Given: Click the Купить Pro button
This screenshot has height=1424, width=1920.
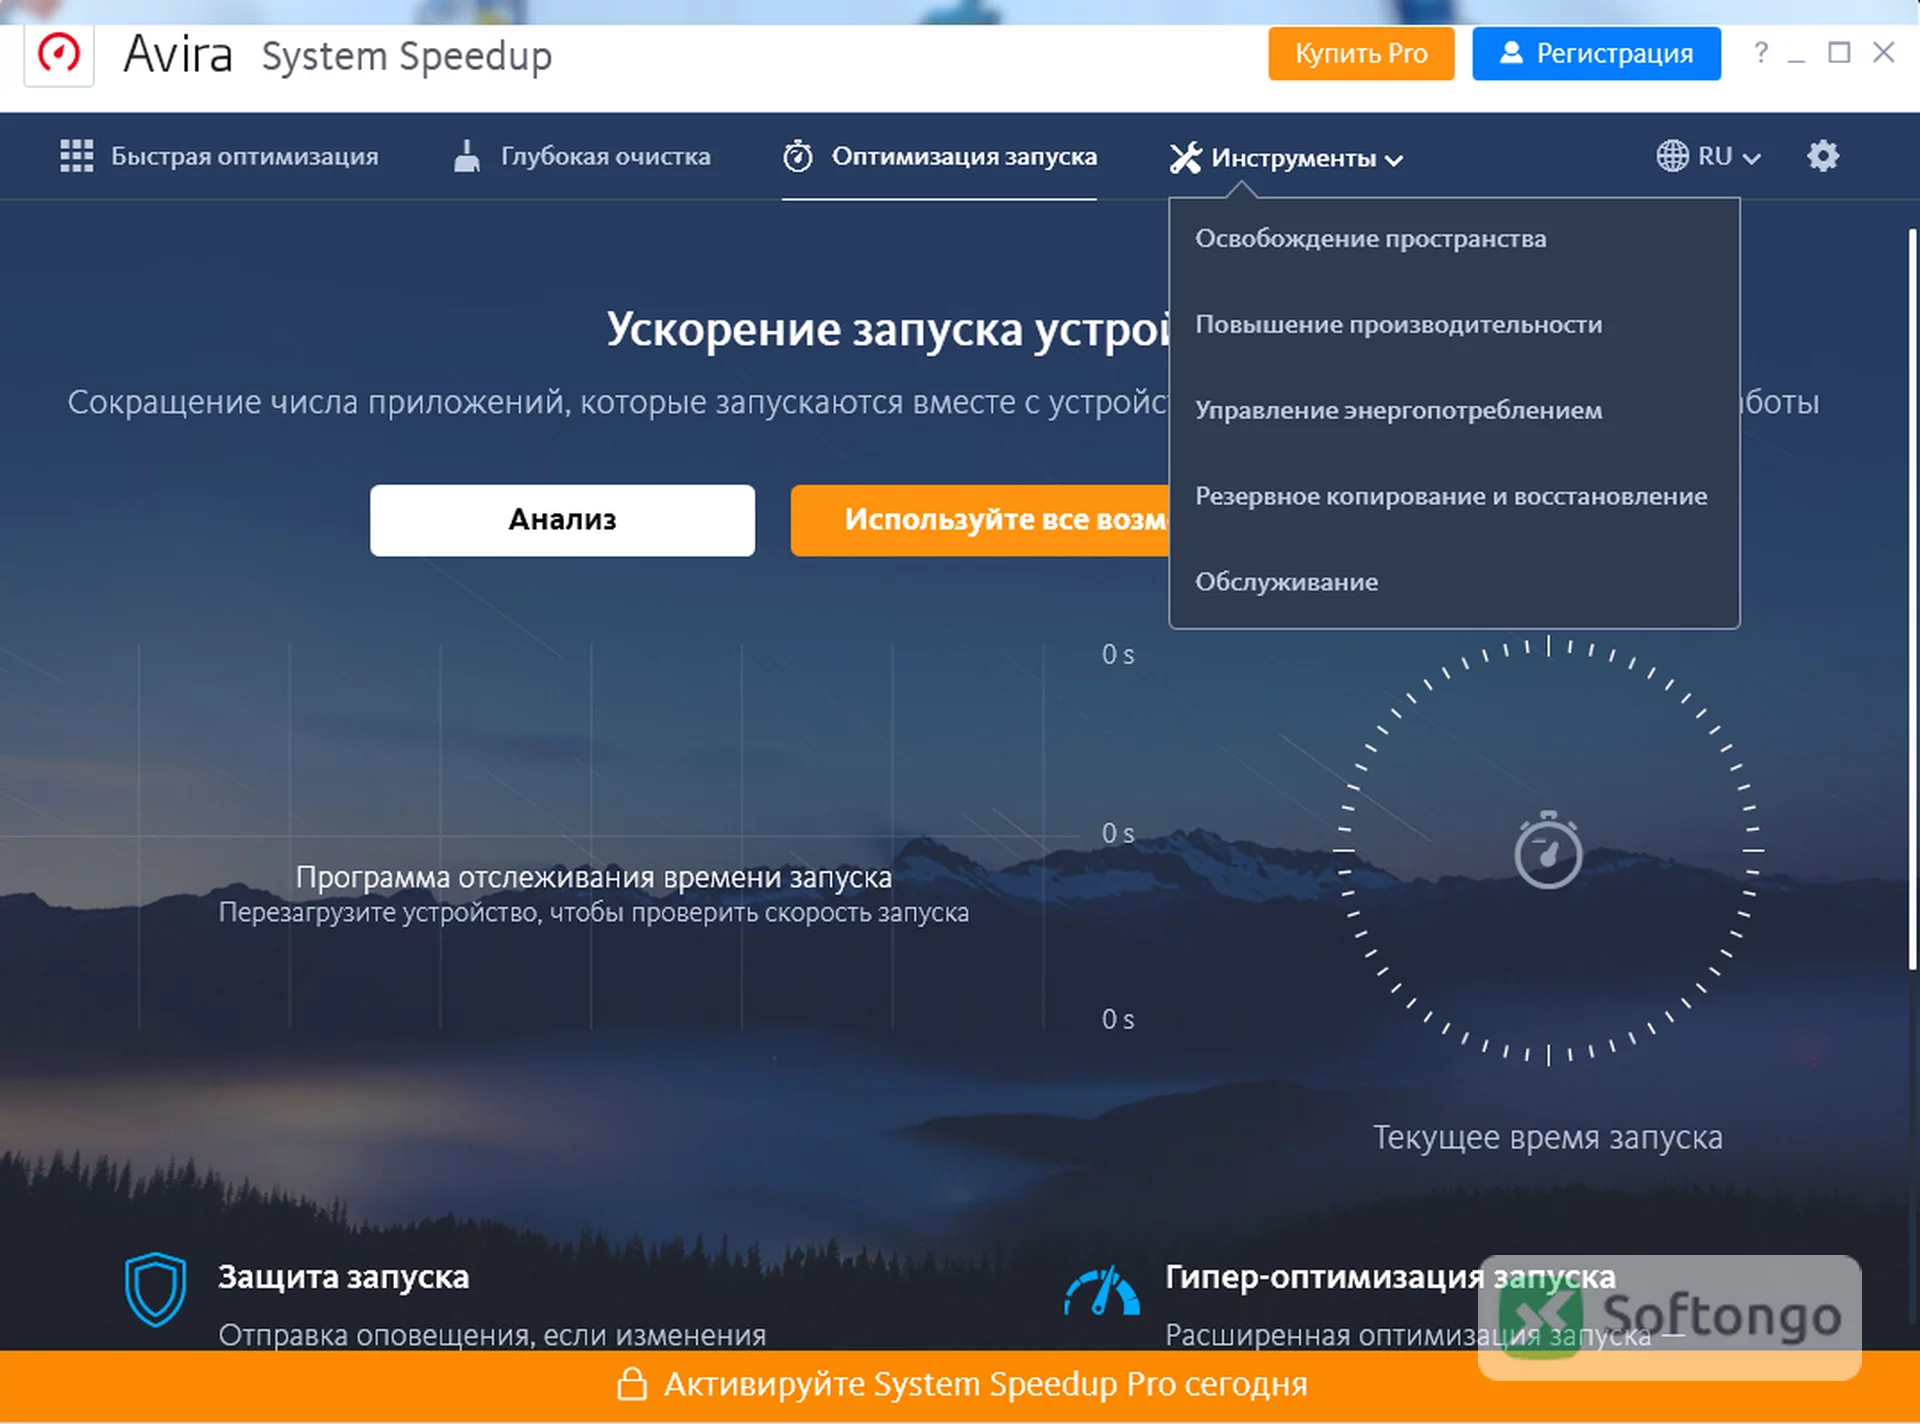Looking at the screenshot, I should coord(1361,53).
